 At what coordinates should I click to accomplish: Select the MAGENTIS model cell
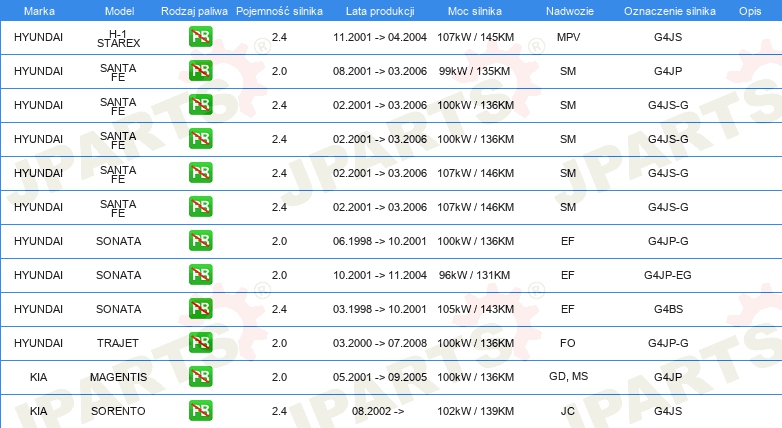coord(119,377)
